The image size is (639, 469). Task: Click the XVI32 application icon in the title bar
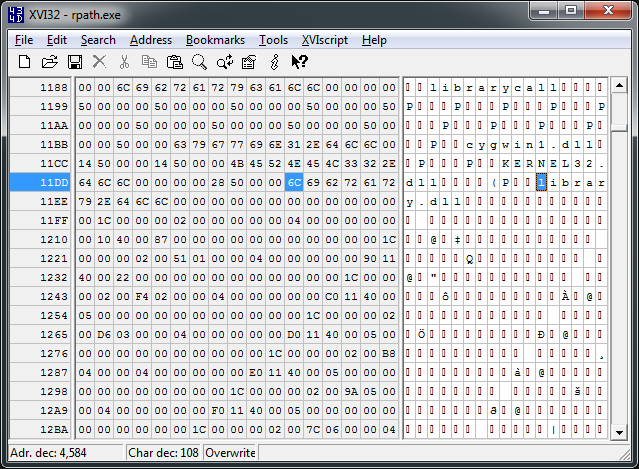coord(16,15)
